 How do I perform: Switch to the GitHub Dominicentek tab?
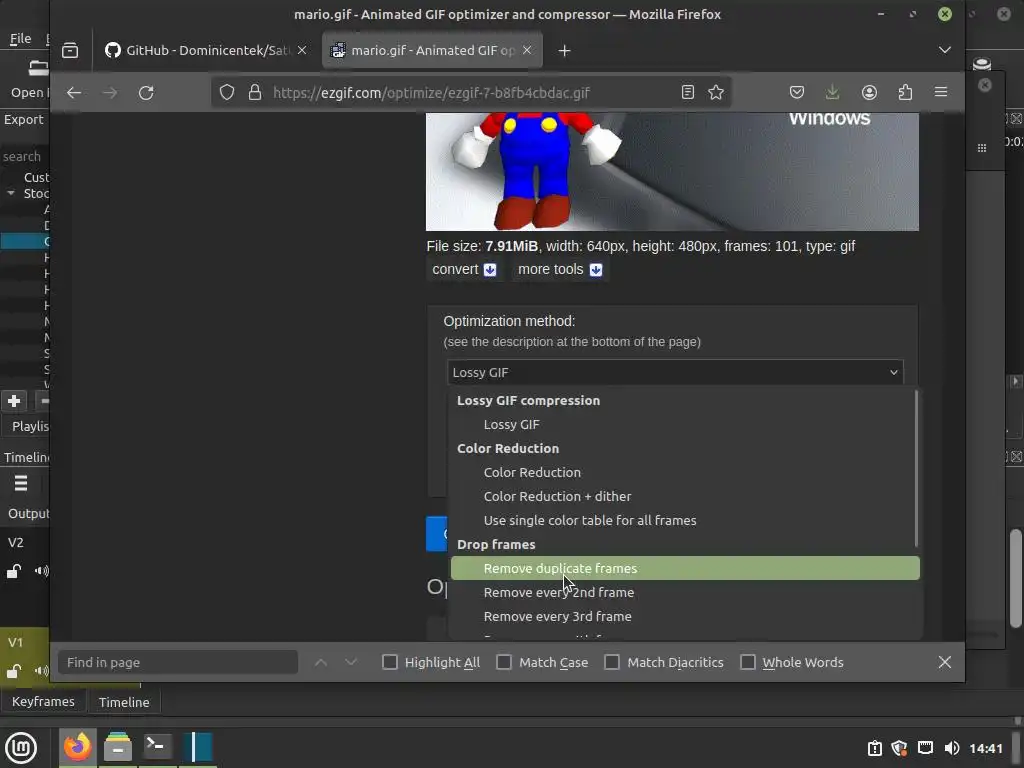(x=206, y=50)
